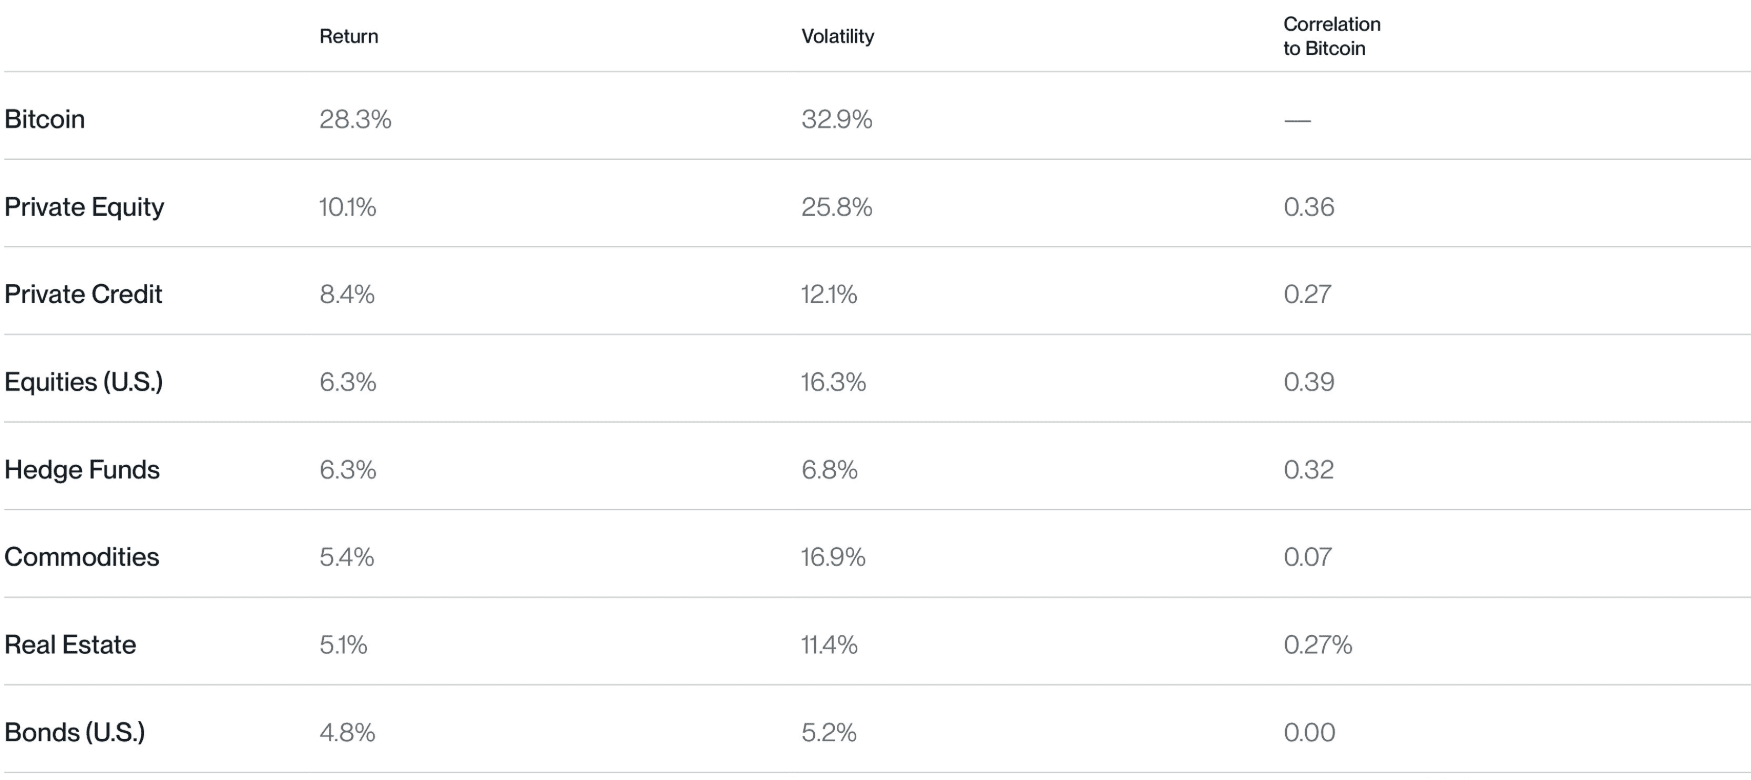Click Commodities' 0.07 correlation value
Image resolution: width=1751 pixels, height=780 pixels.
(1308, 557)
